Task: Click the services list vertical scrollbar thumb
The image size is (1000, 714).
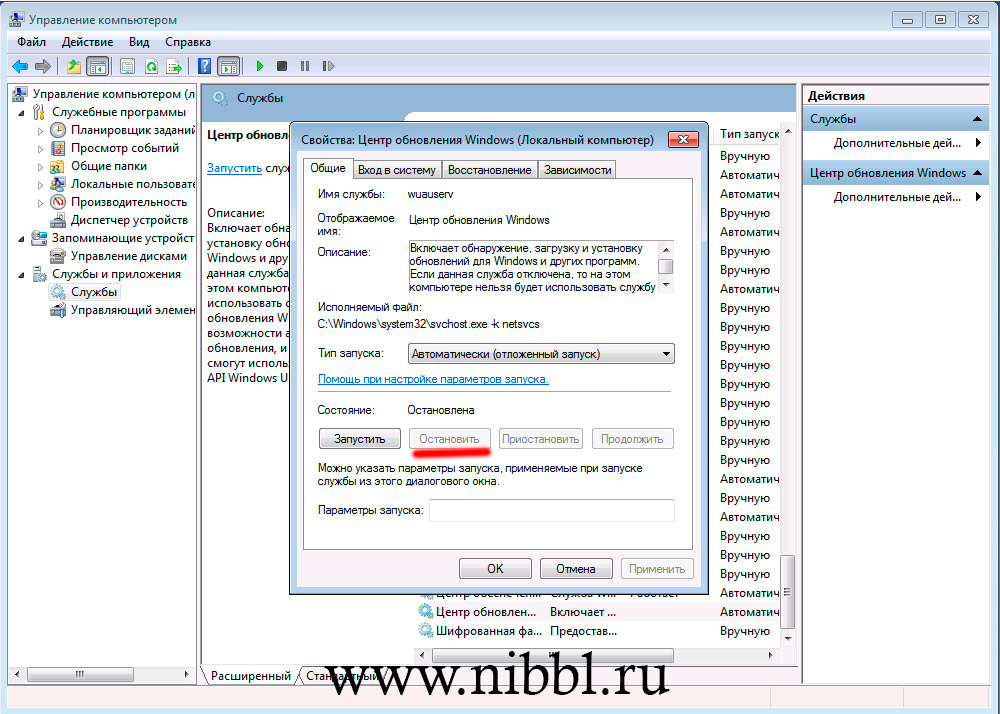Action: pyautogui.click(x=788, y=592)
